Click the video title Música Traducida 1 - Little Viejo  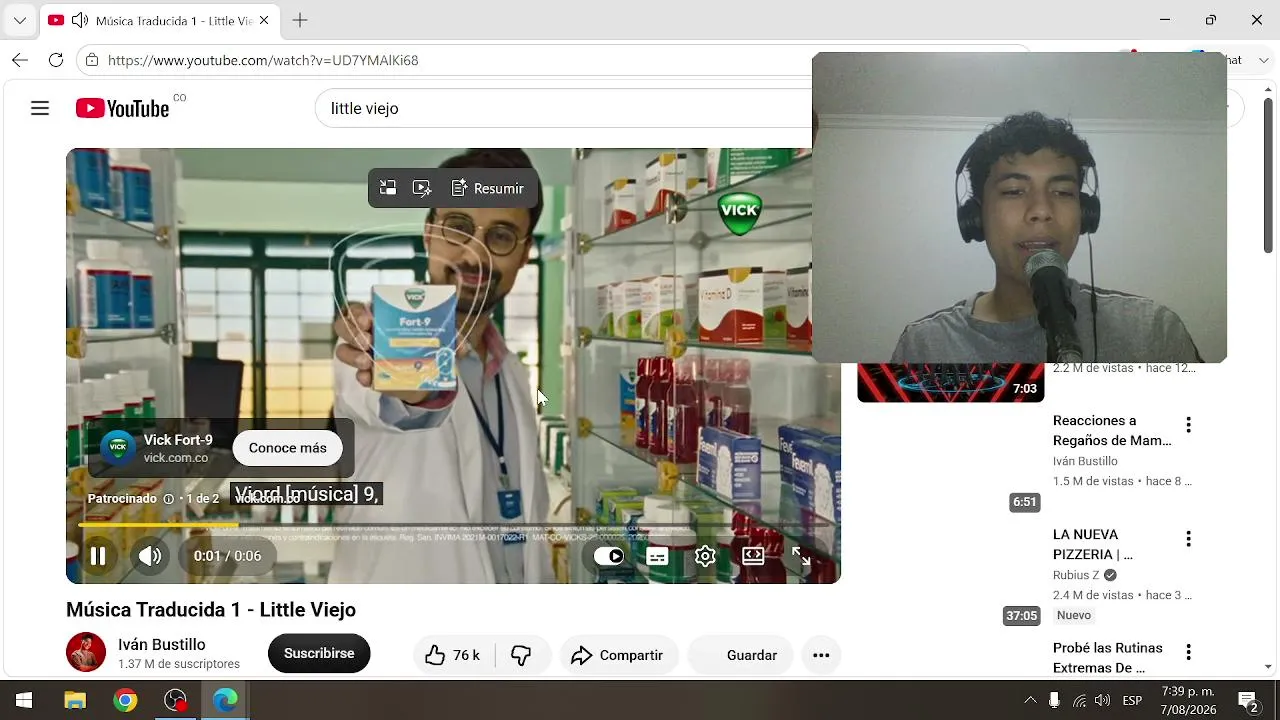pyautogui.click(x=211, y=610)
